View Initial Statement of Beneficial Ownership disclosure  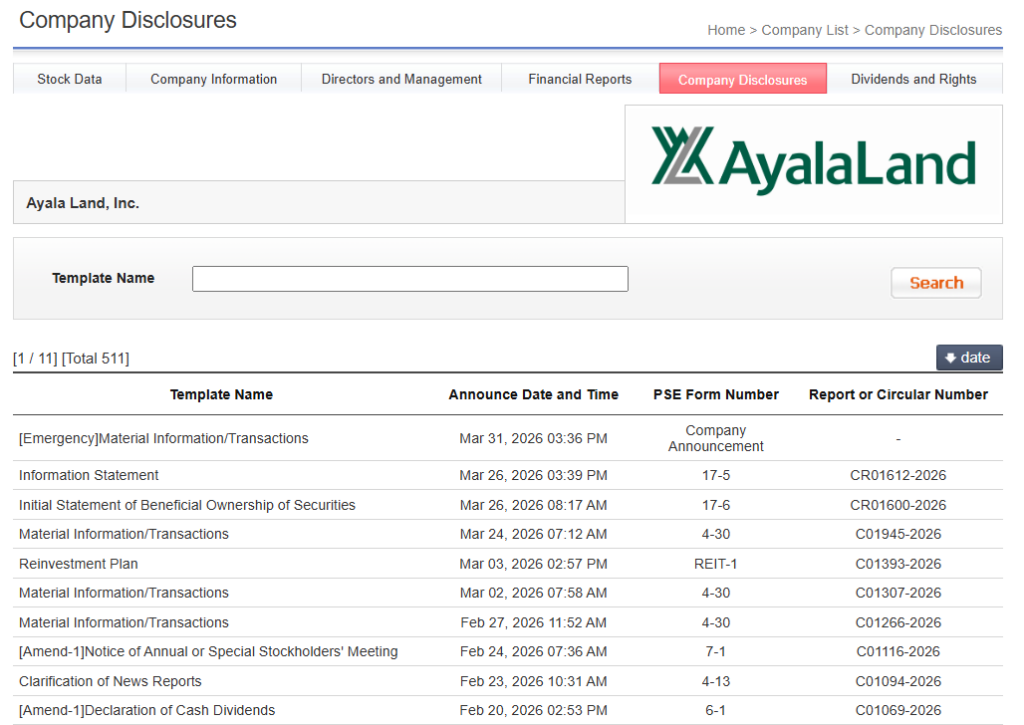pos(187,505)
